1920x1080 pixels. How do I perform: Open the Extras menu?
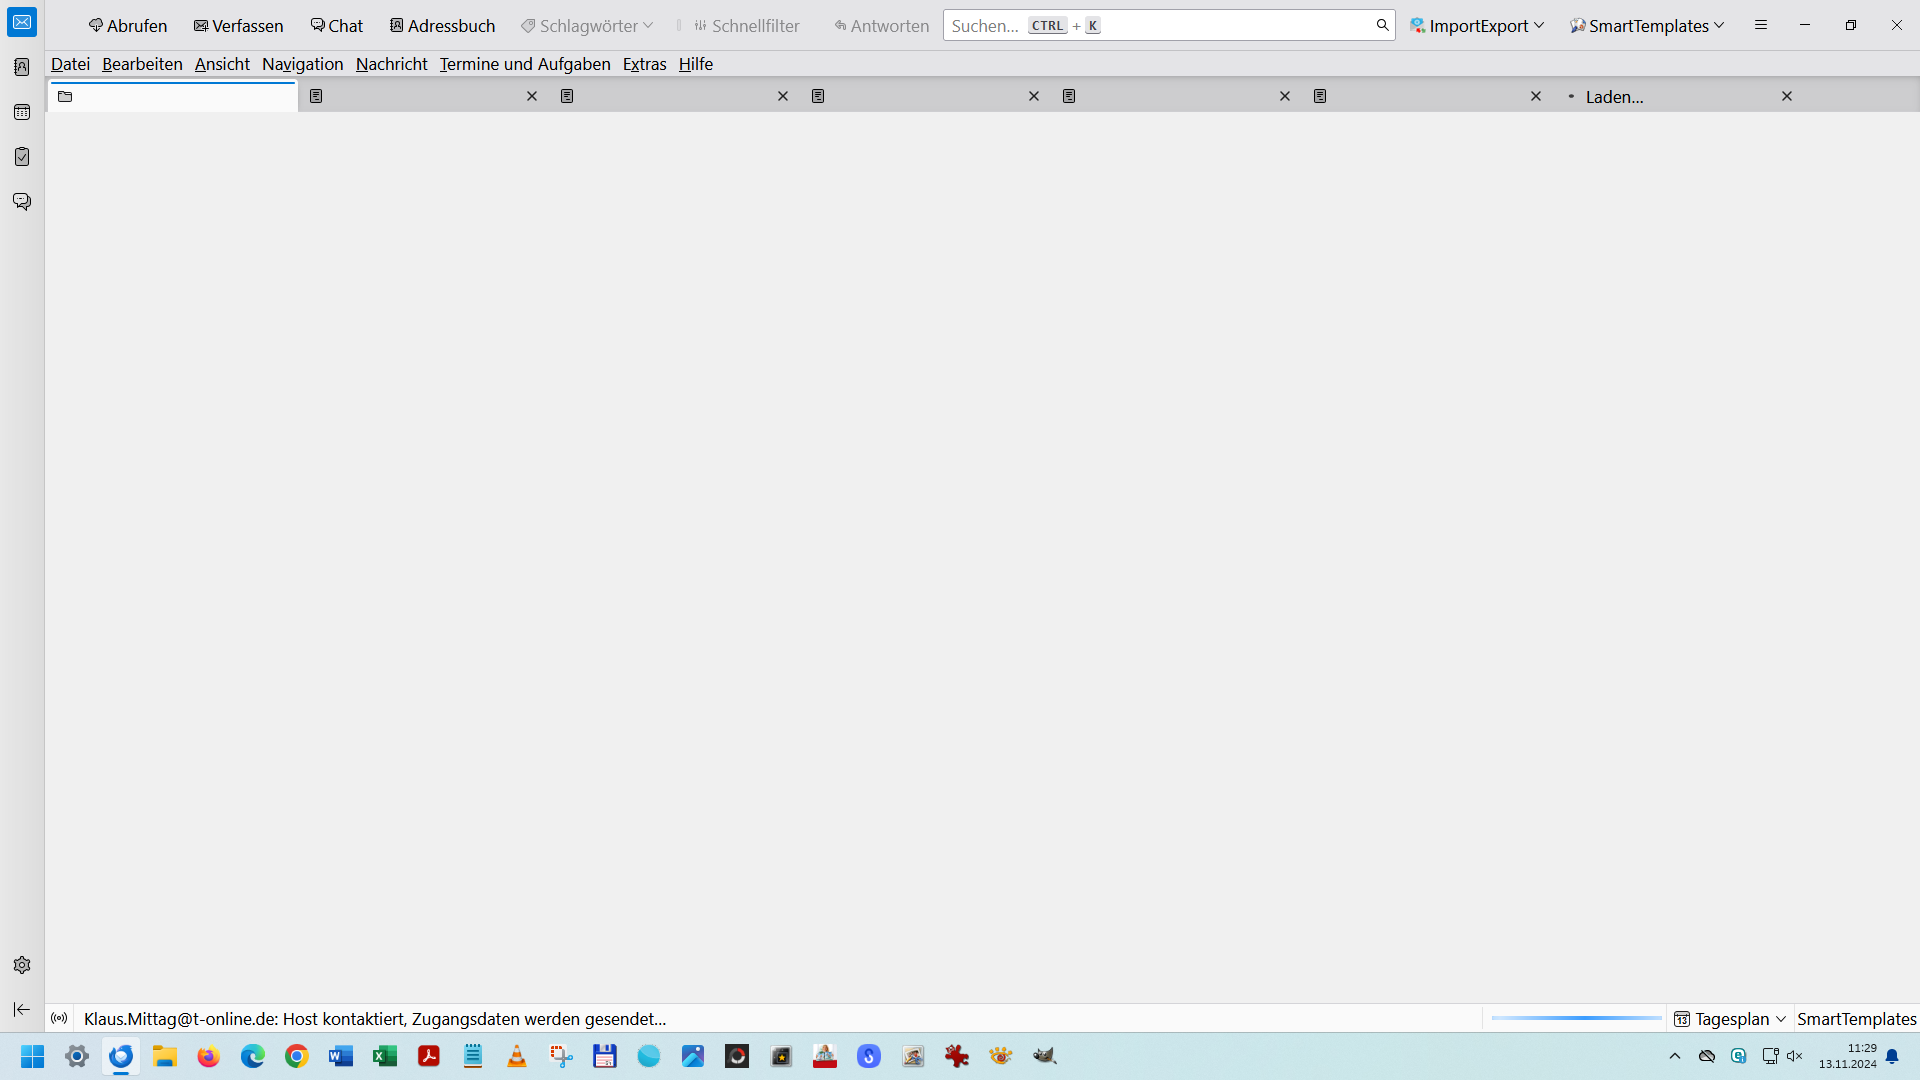tap(644, 64)
